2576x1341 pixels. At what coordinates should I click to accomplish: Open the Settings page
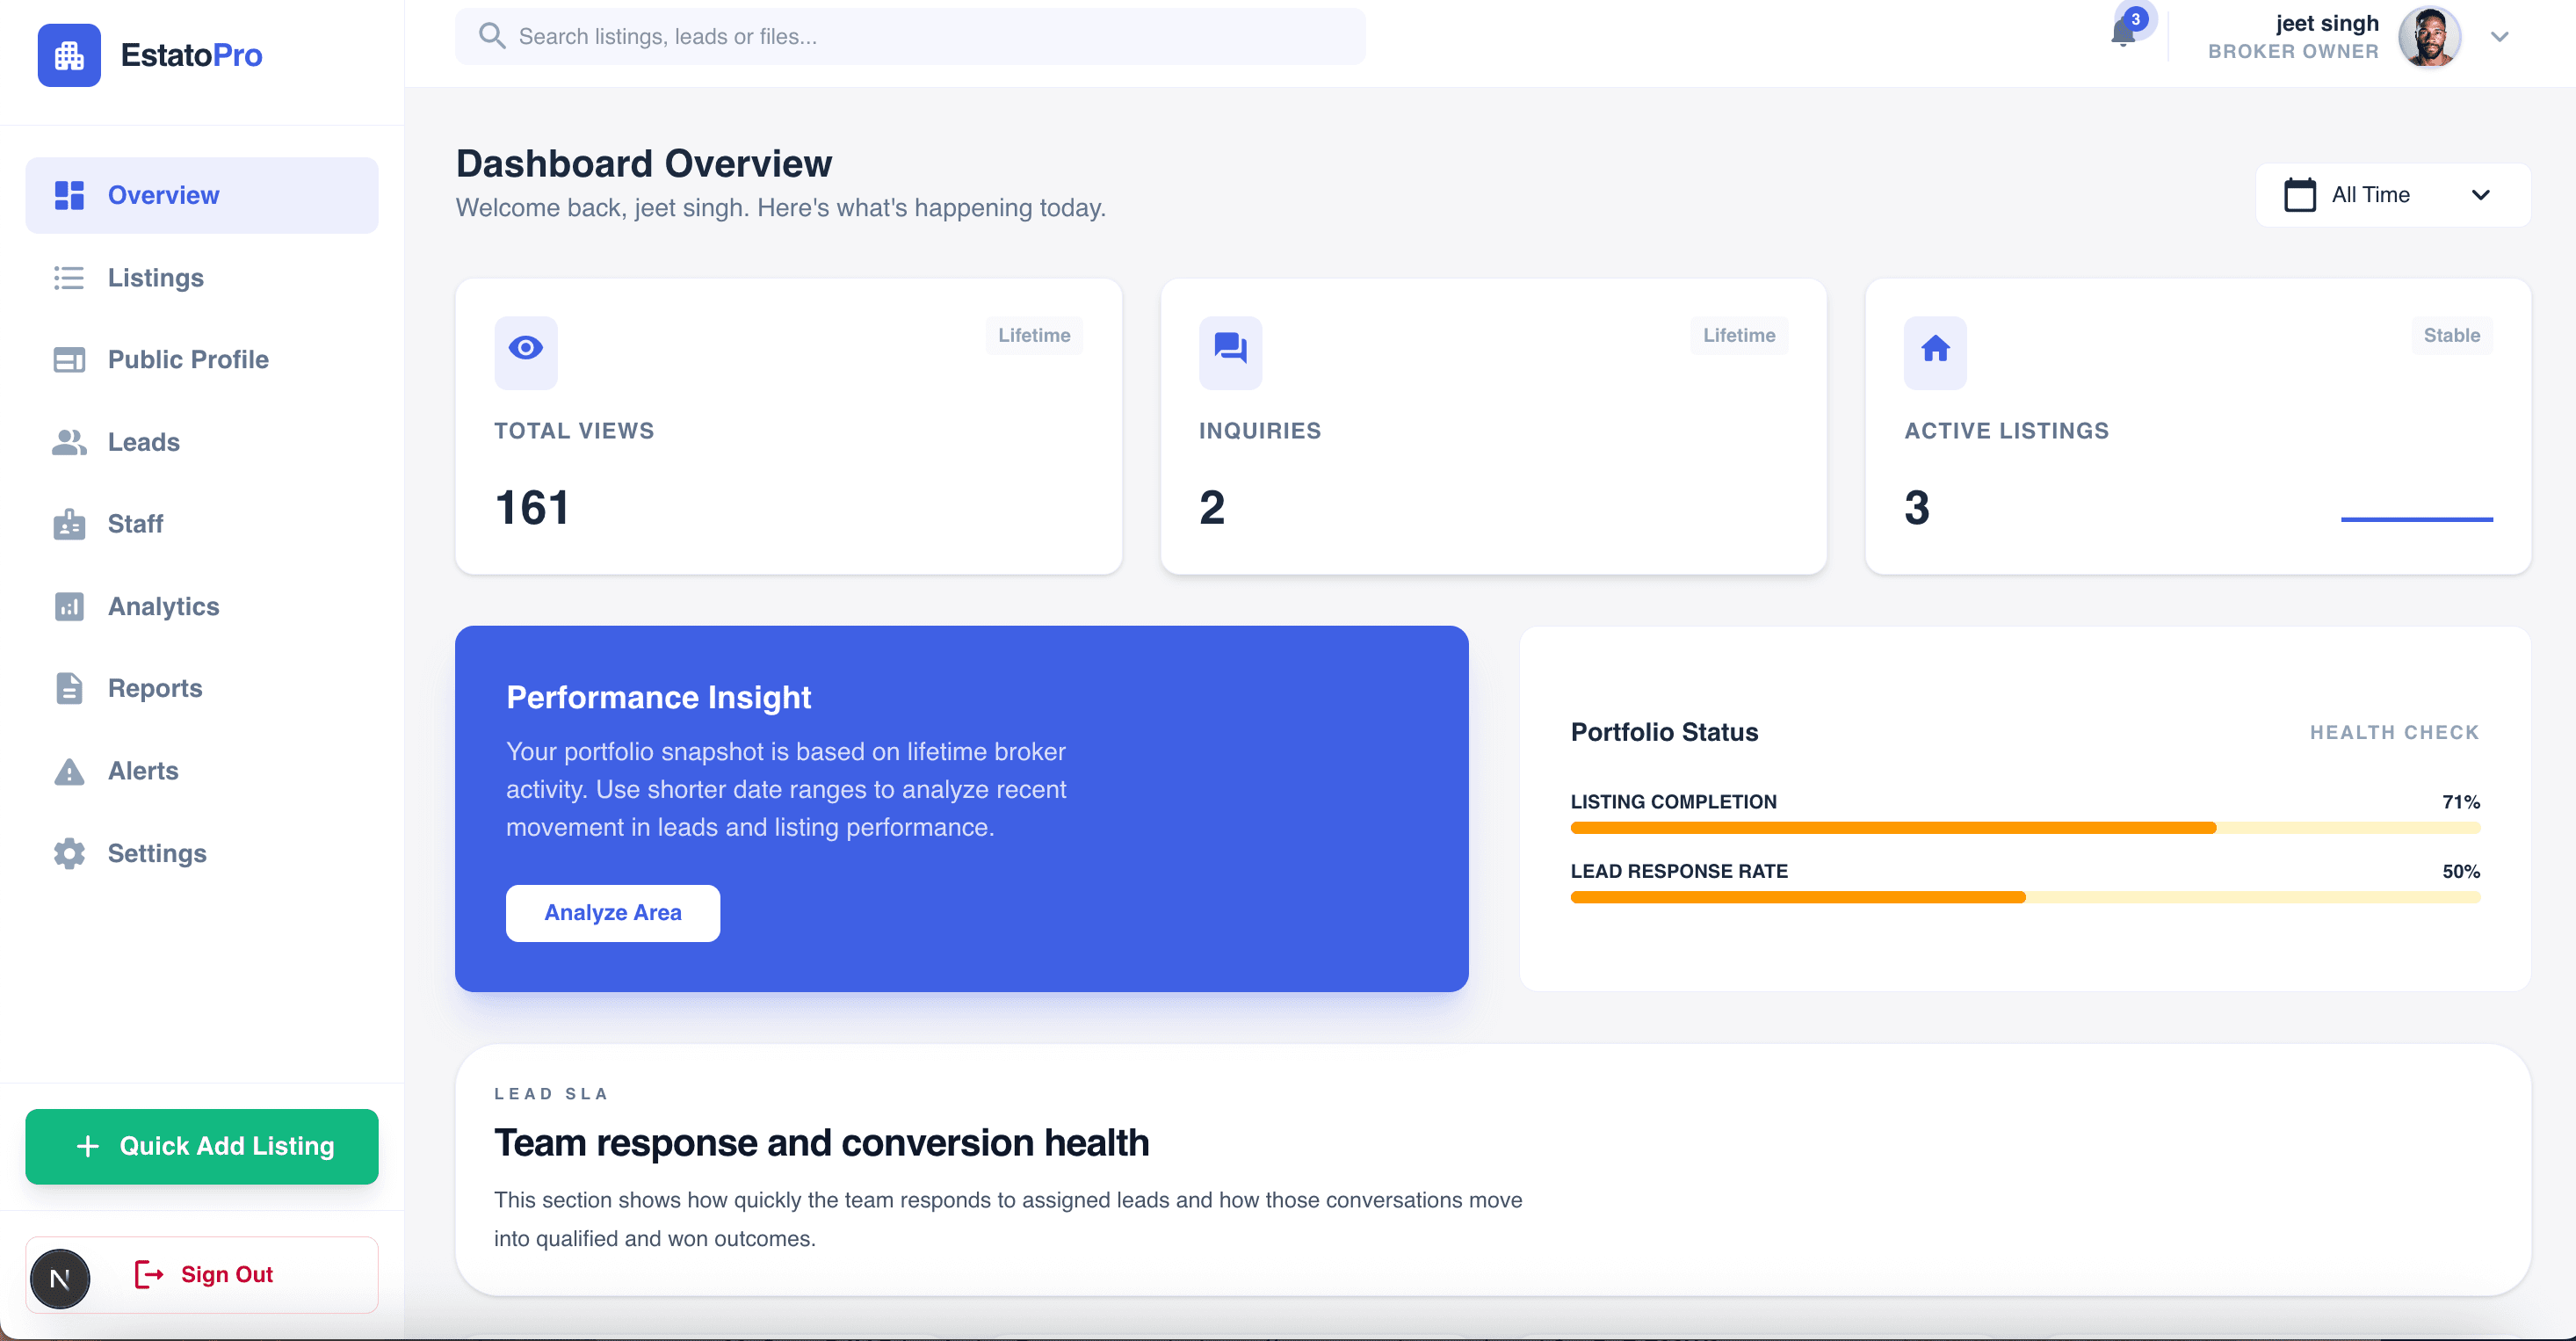(202, 853)
